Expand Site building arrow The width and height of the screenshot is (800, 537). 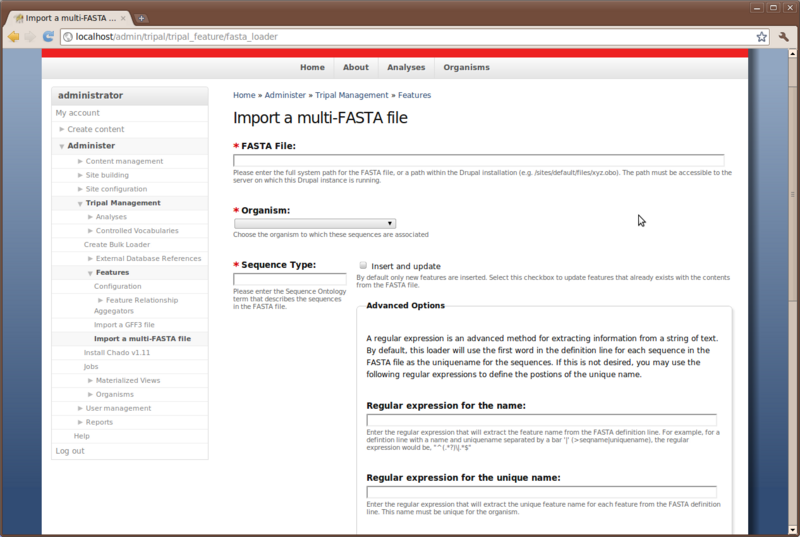(80, 175)
